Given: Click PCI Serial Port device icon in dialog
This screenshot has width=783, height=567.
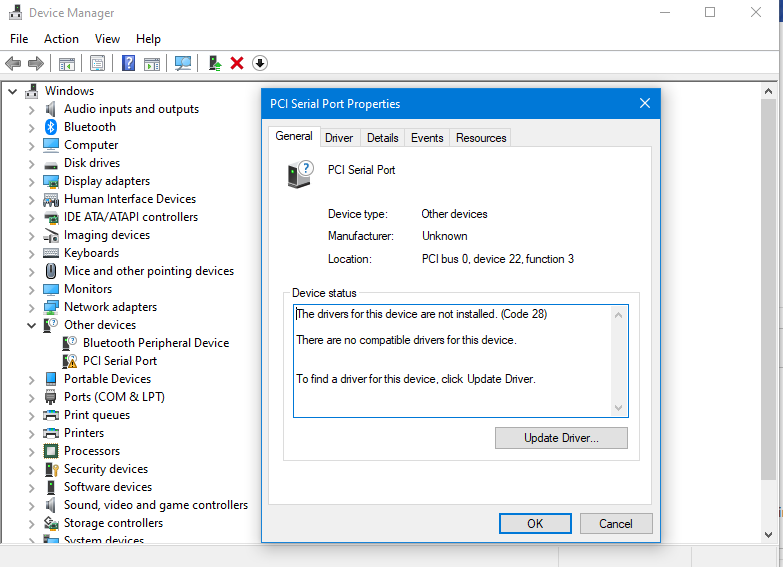Looking at the screenshot, I should point(300,174).
